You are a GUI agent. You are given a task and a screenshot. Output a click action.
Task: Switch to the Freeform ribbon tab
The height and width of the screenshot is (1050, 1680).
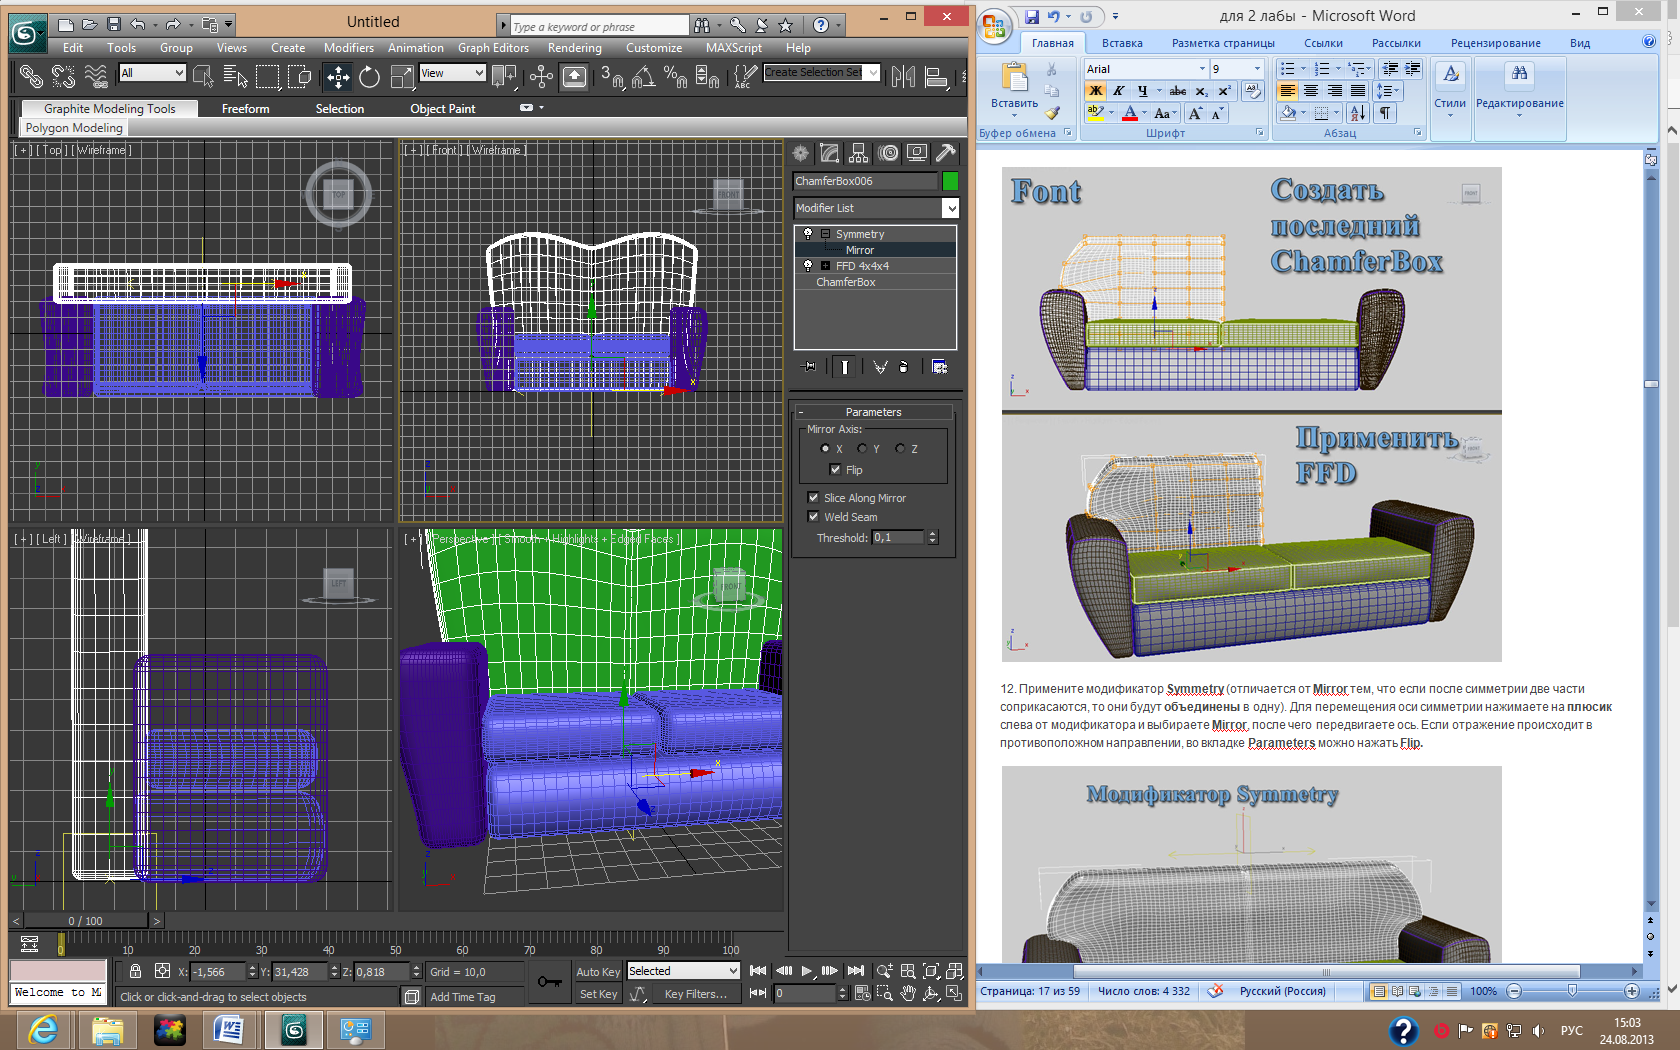coord(245,109)
